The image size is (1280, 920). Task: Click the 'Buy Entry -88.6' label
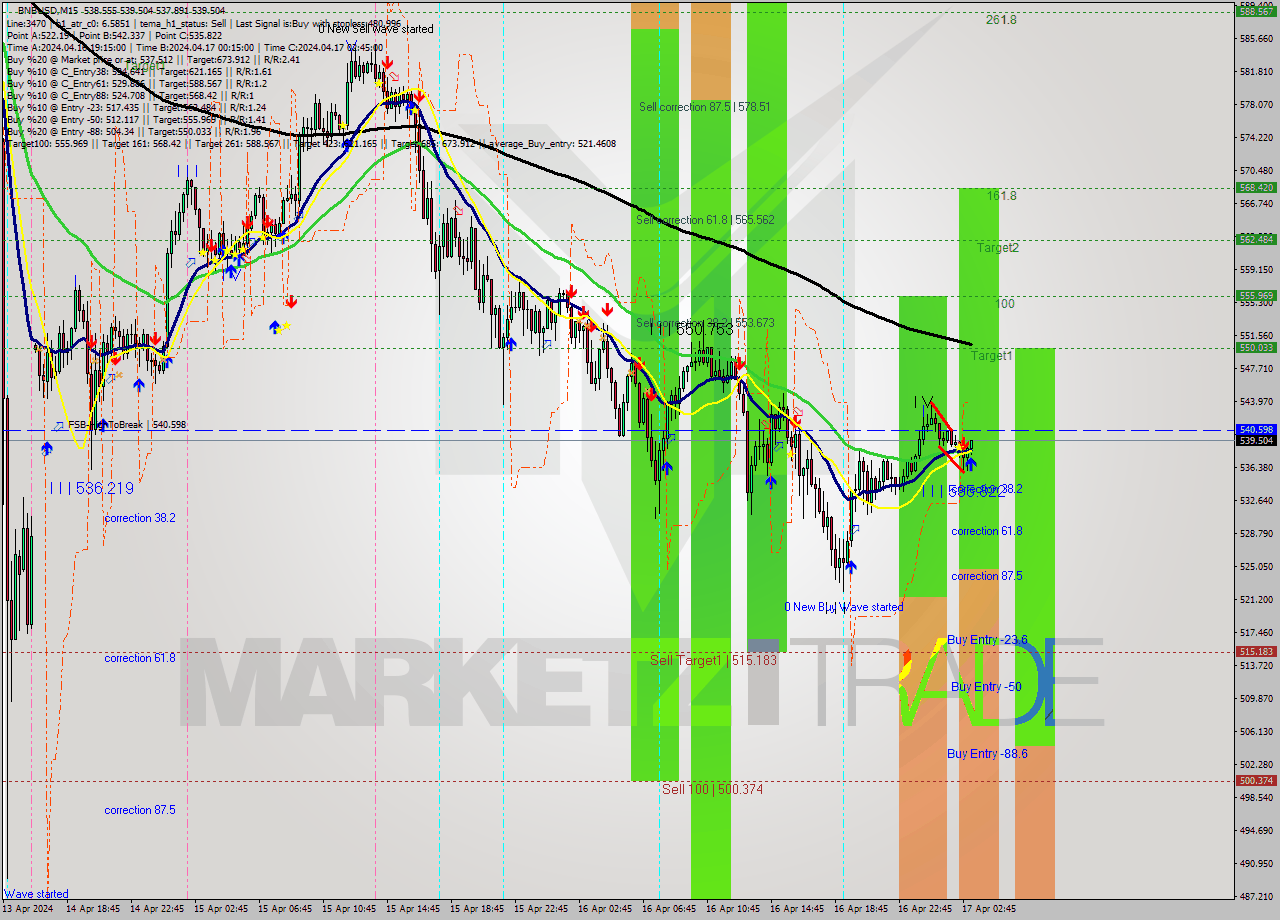tap(987, 754)
